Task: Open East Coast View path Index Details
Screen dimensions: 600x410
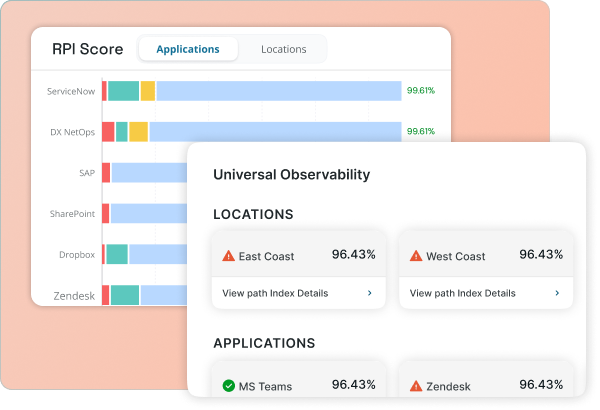Action: (298, 293)
